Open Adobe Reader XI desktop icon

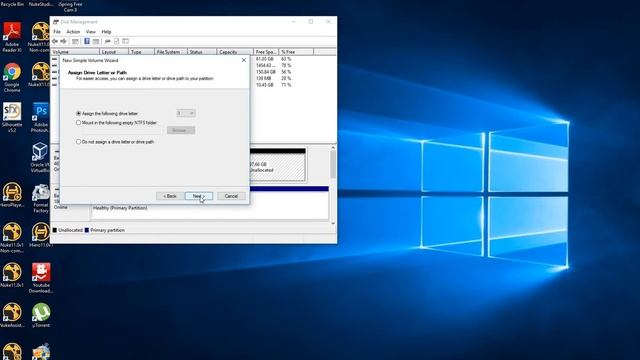coord(12,36)
